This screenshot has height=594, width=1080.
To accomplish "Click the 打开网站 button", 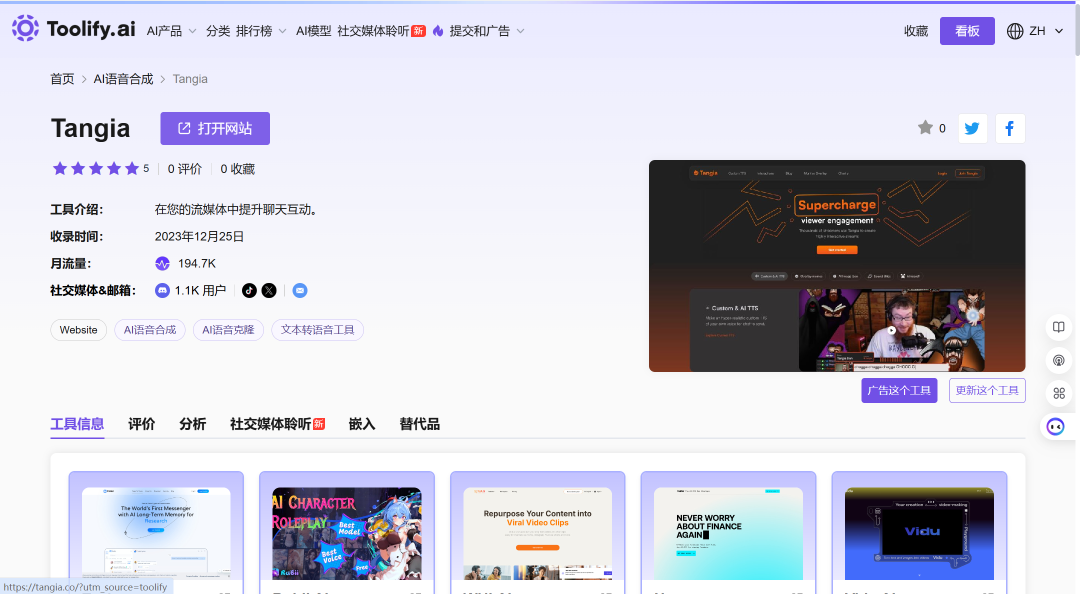I will [x=215, y=128].
